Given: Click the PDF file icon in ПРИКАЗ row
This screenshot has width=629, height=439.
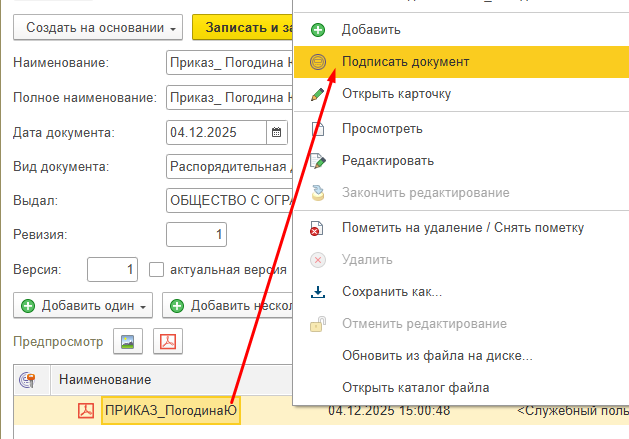Looking at the screenshot, I should click(x=86, y=411).
